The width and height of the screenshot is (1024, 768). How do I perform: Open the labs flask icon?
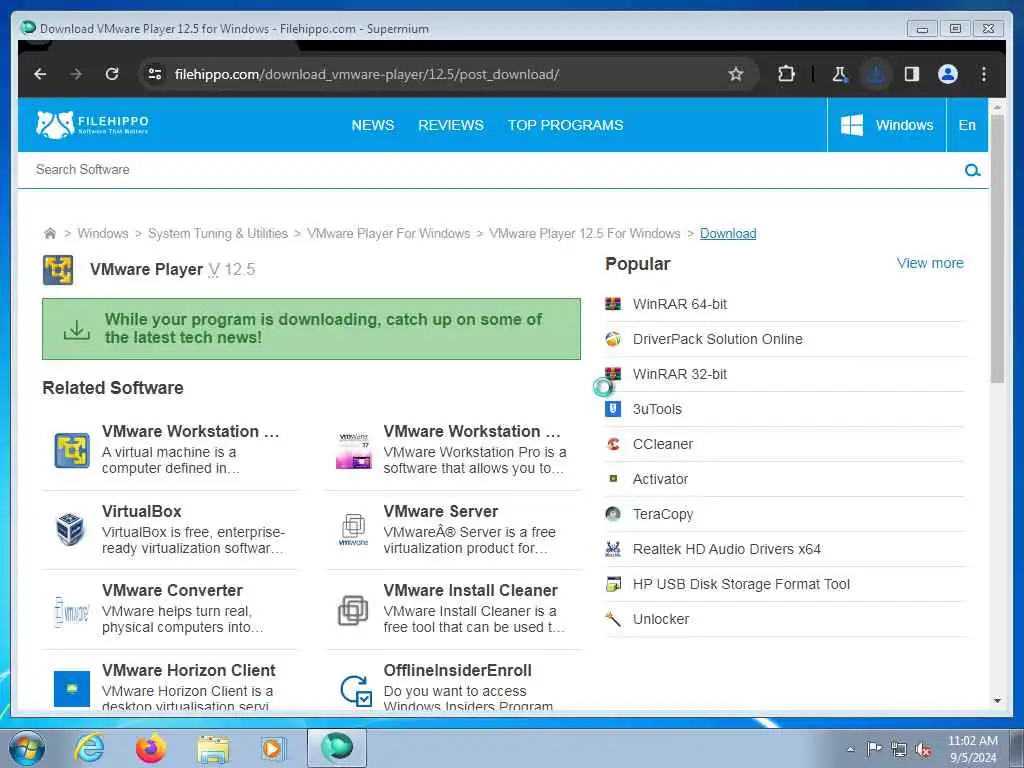[x=840, y=74]
